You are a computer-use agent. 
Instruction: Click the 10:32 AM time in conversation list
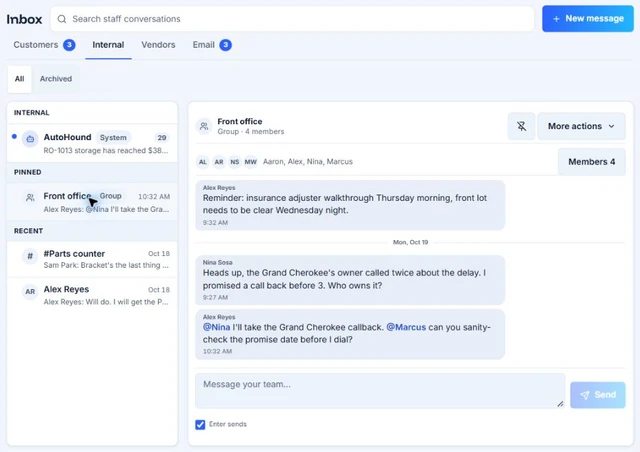click(x=154, y=196)
